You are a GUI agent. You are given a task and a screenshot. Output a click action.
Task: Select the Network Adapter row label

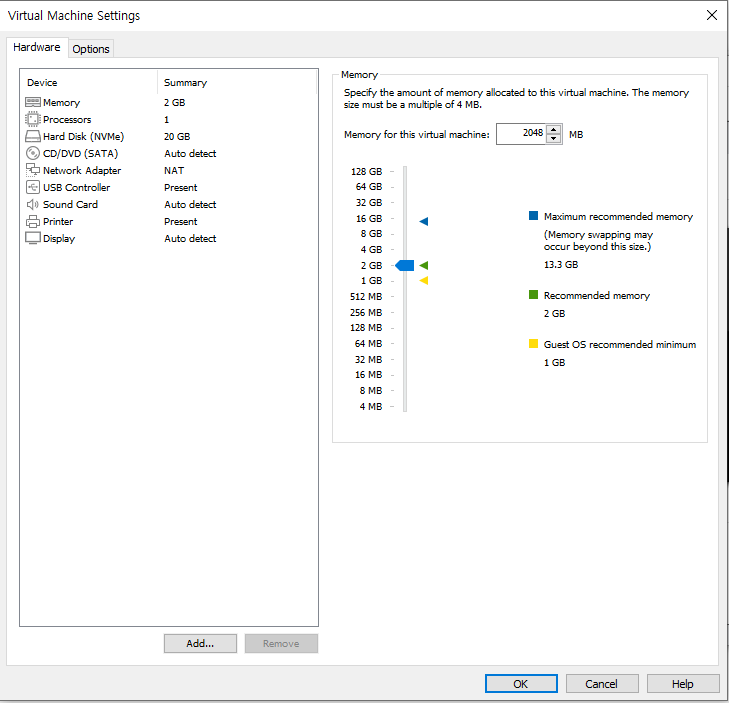82,170
